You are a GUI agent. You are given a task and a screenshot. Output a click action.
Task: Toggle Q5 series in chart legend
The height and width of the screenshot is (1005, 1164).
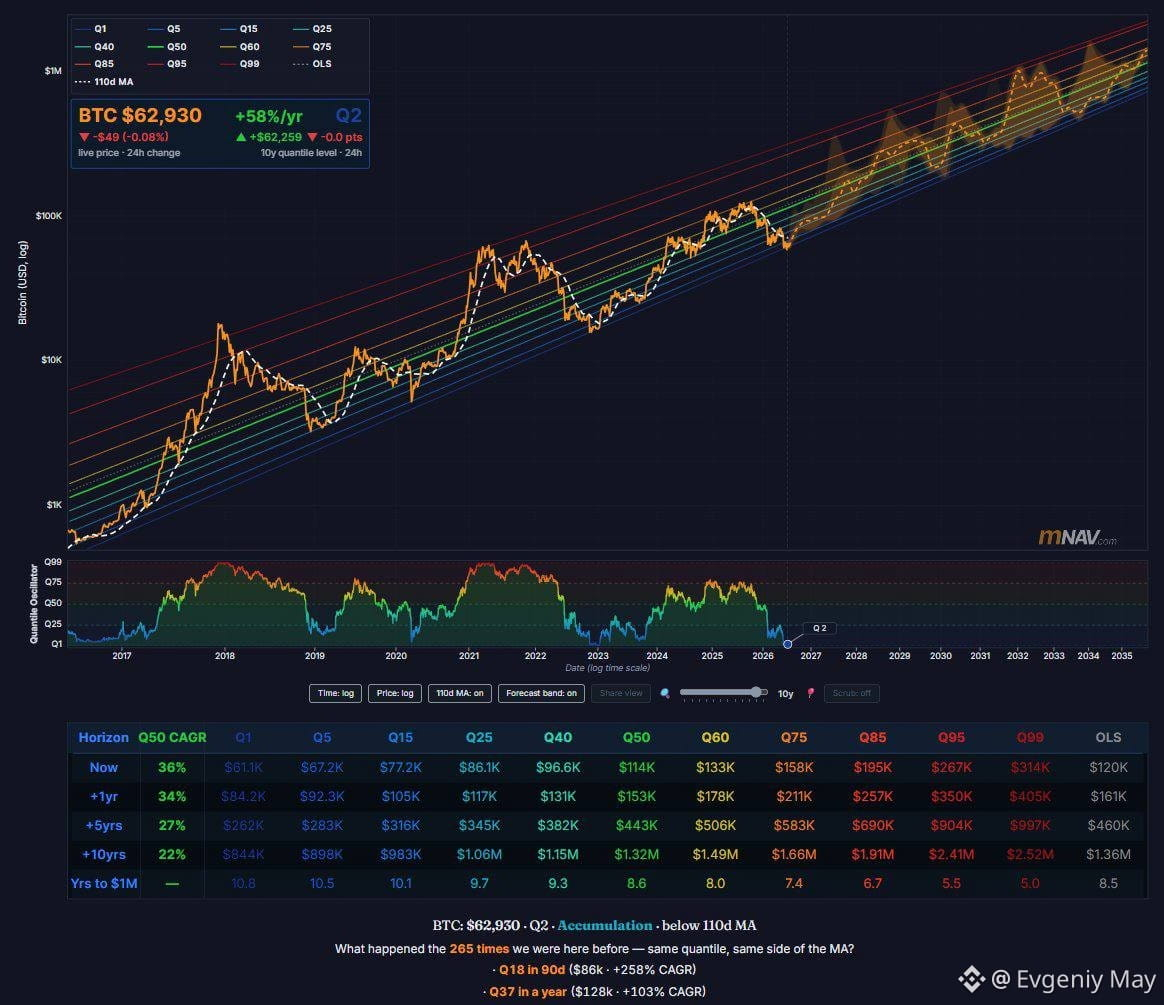click(164, 29)
